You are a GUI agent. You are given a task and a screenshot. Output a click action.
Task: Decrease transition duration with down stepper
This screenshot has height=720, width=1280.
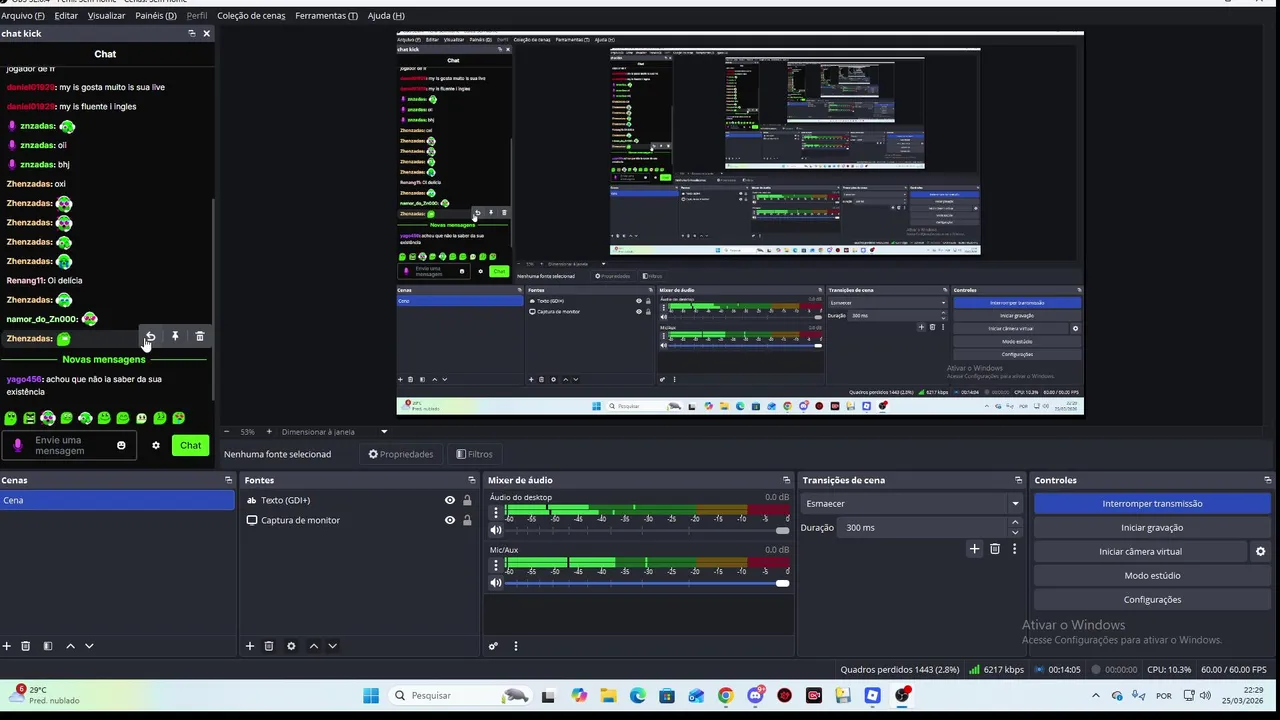click(x=1015, y=532)
